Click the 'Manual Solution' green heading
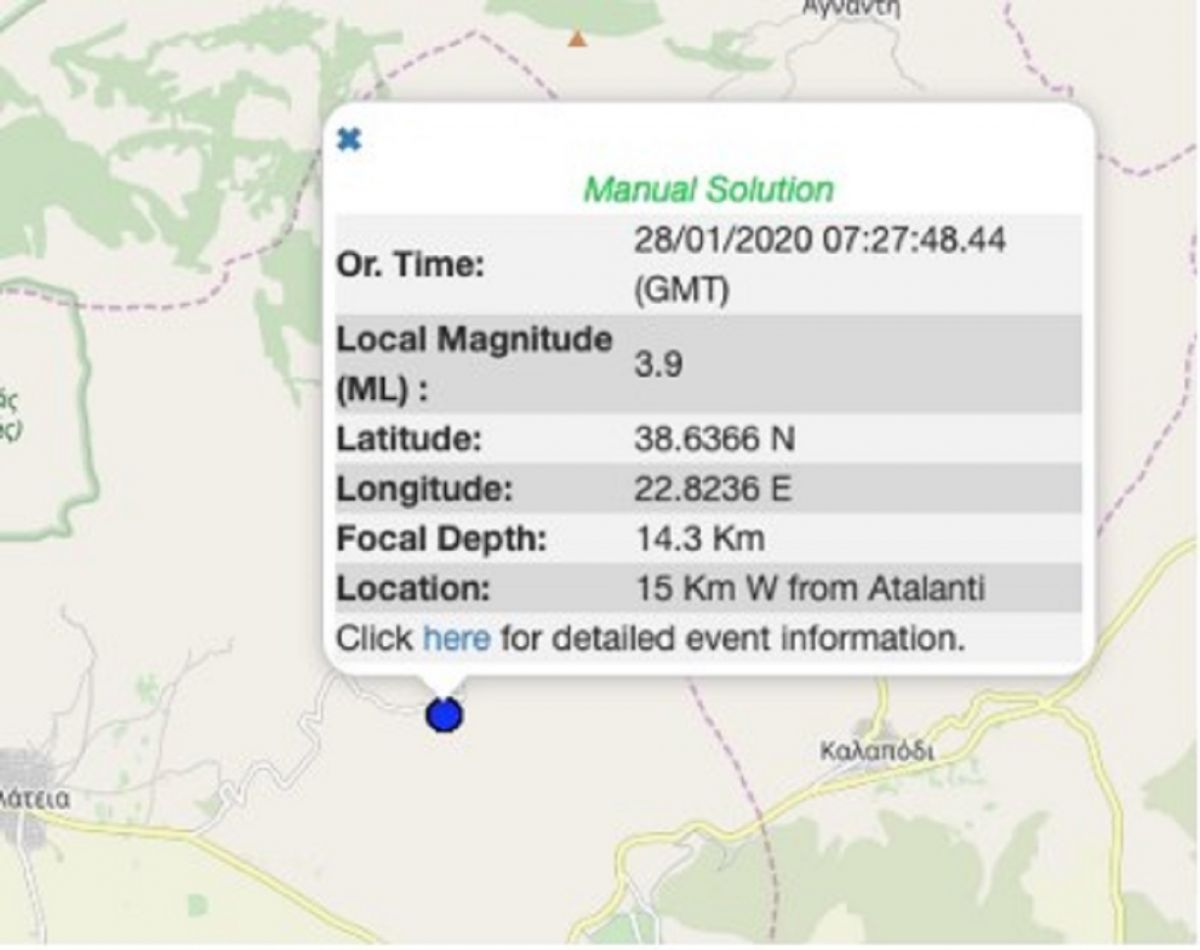1200x950 pixels. tap(708, 189)
